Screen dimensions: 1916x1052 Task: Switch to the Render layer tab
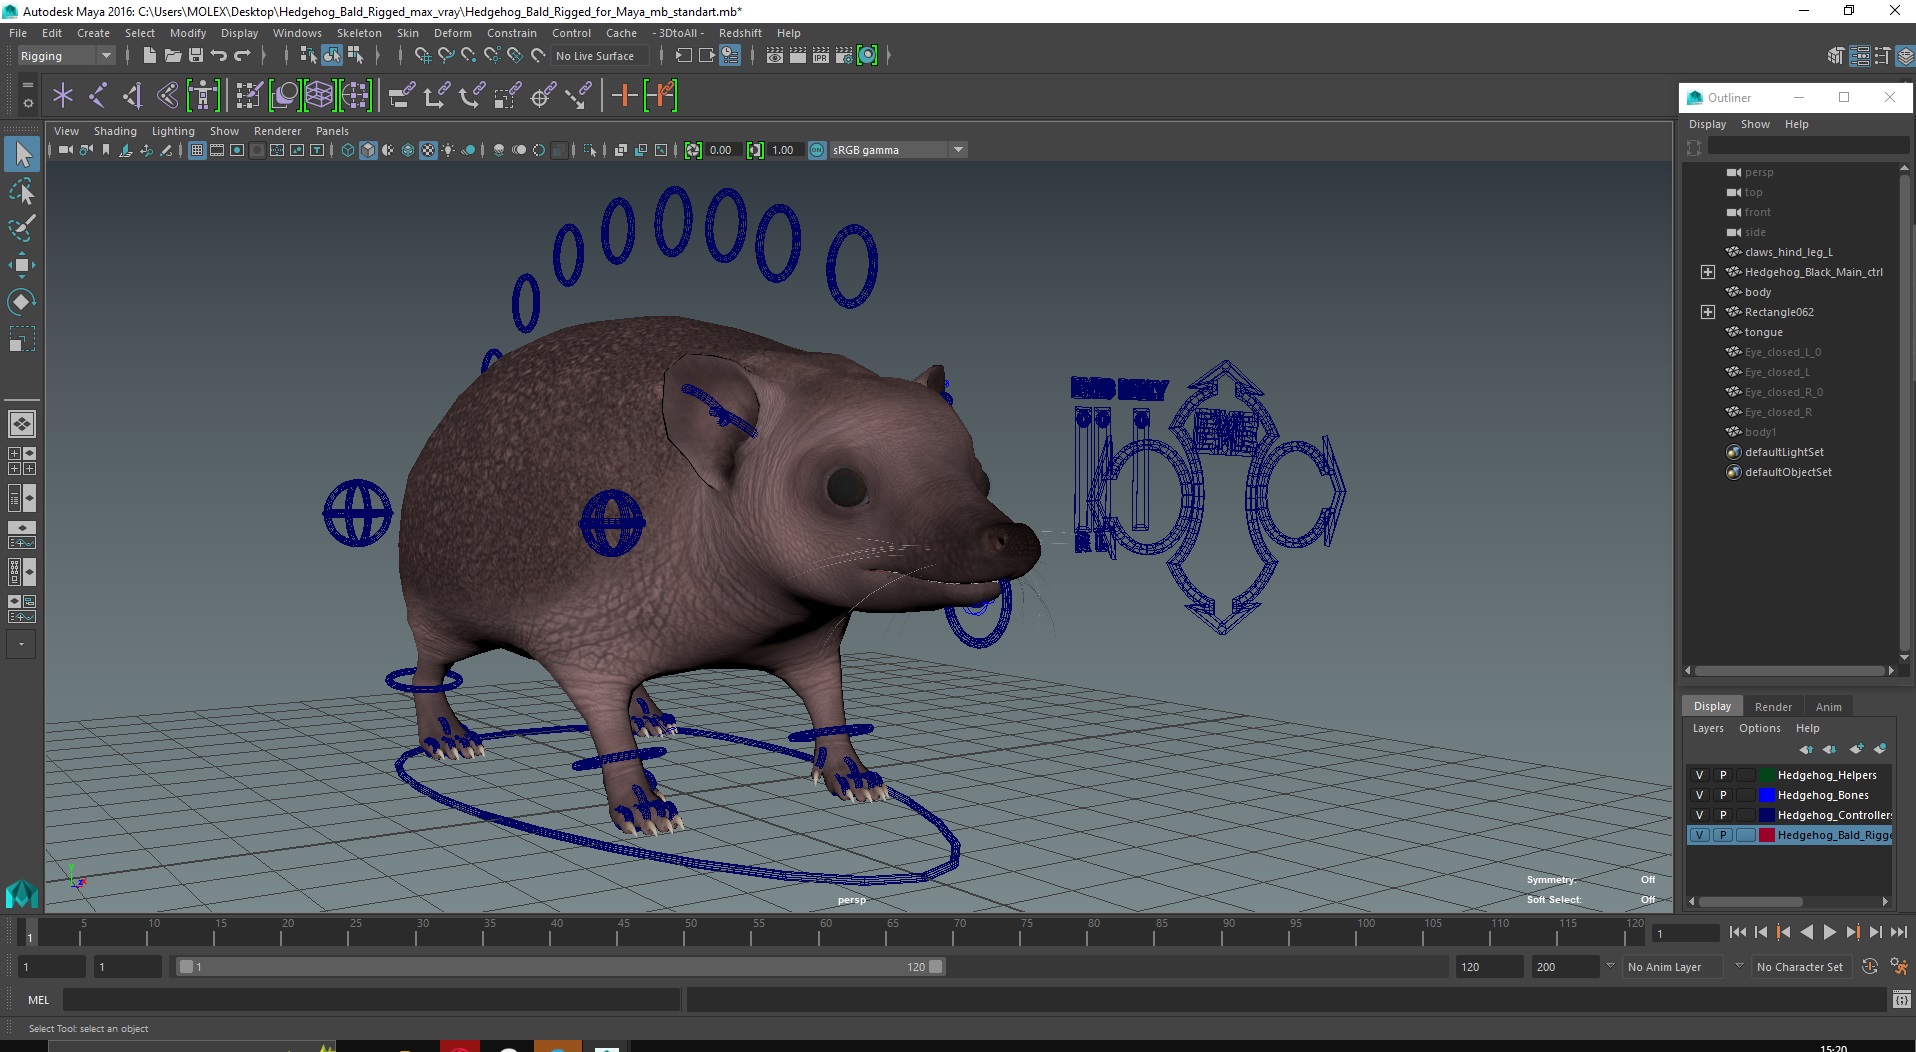click(1773, 706)
